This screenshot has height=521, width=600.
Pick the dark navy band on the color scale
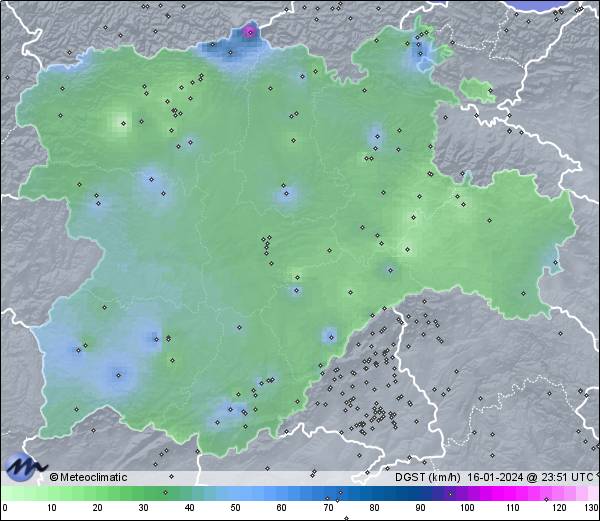(x=415, y=493)
